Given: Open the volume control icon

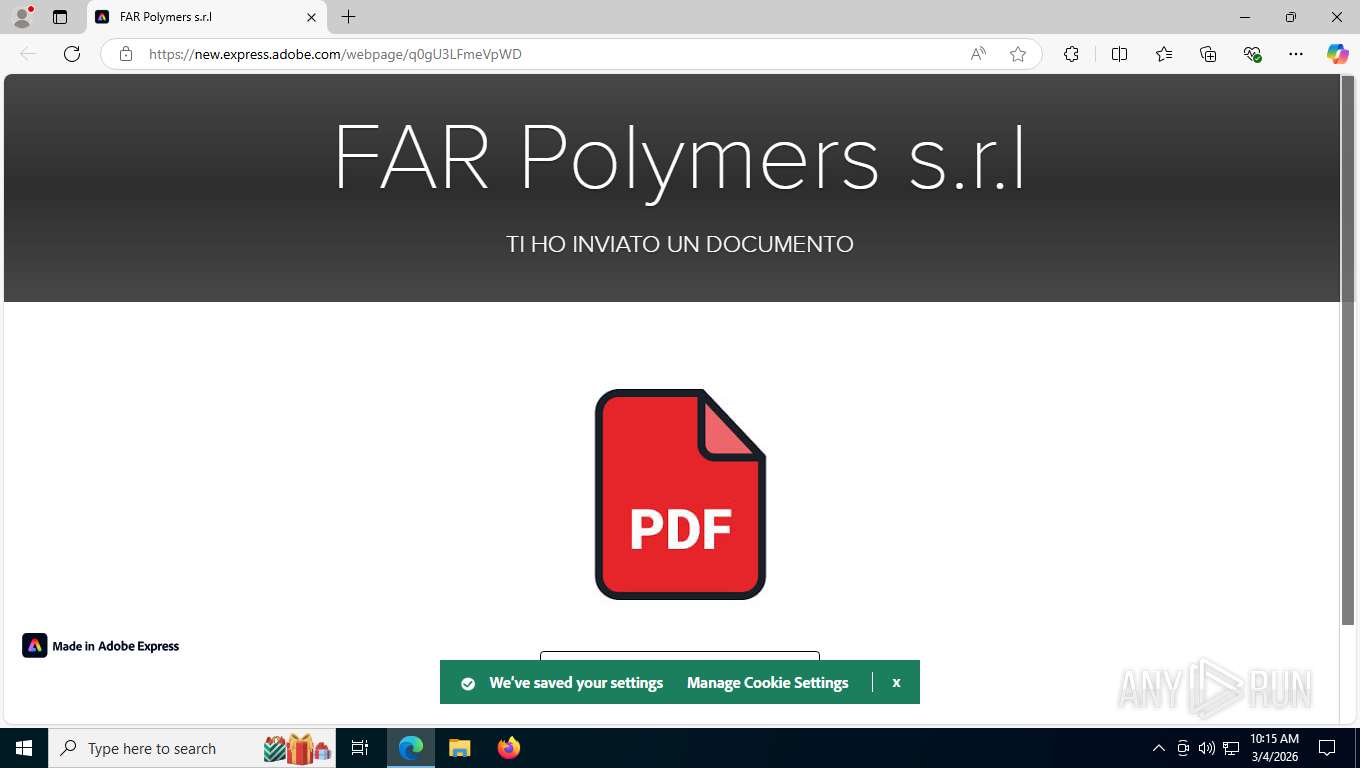Looking at the screenshot, I should click(1207, 748).
